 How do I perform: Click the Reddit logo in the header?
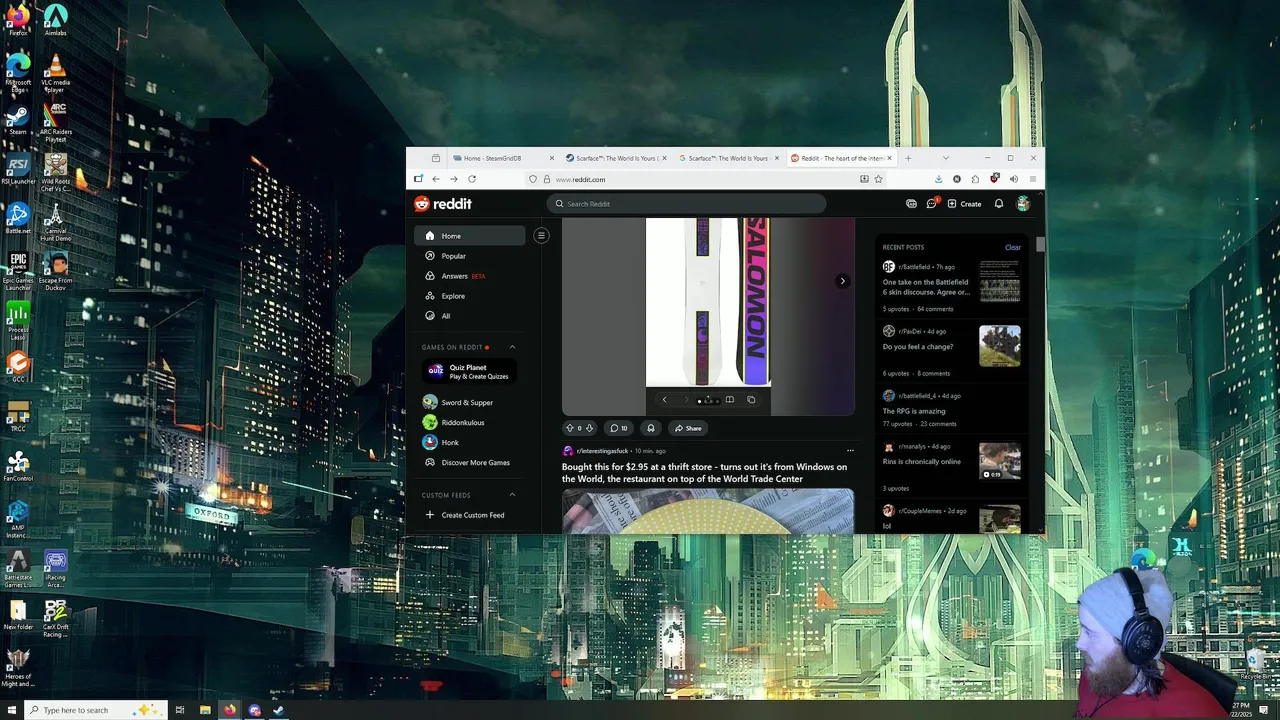coord(443,204)
